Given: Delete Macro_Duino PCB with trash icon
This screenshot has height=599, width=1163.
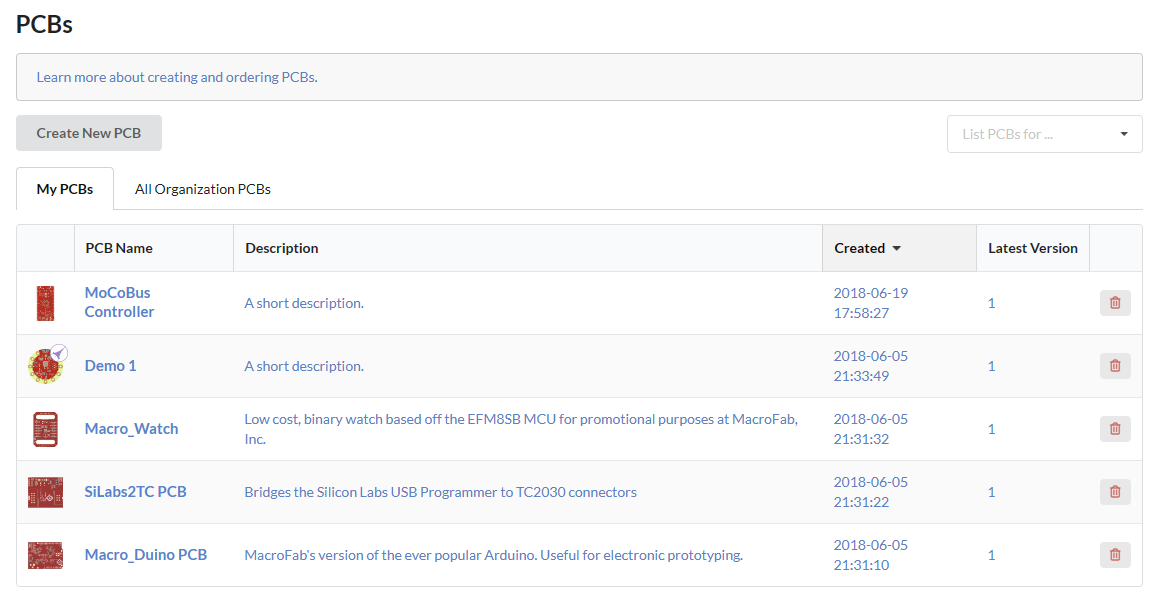Looking at the screenshot, I should coord(1115,555).
